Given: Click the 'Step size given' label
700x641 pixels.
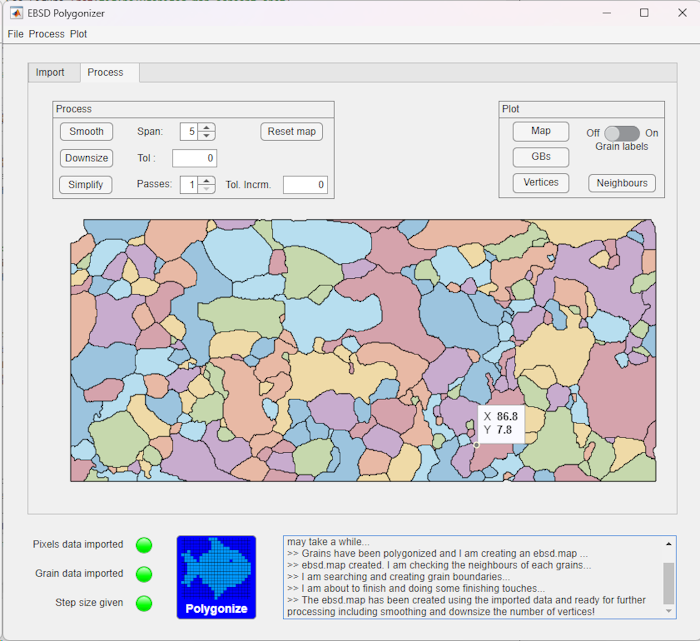Looking at the screenshot, I should pyautogui.click(x=89, y=603).
